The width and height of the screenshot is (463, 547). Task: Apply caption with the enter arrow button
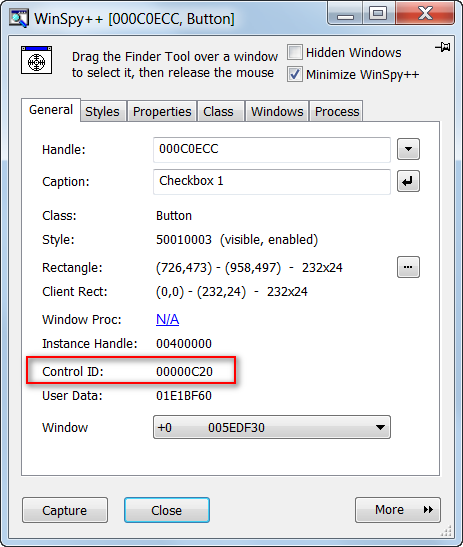[408, 181]
